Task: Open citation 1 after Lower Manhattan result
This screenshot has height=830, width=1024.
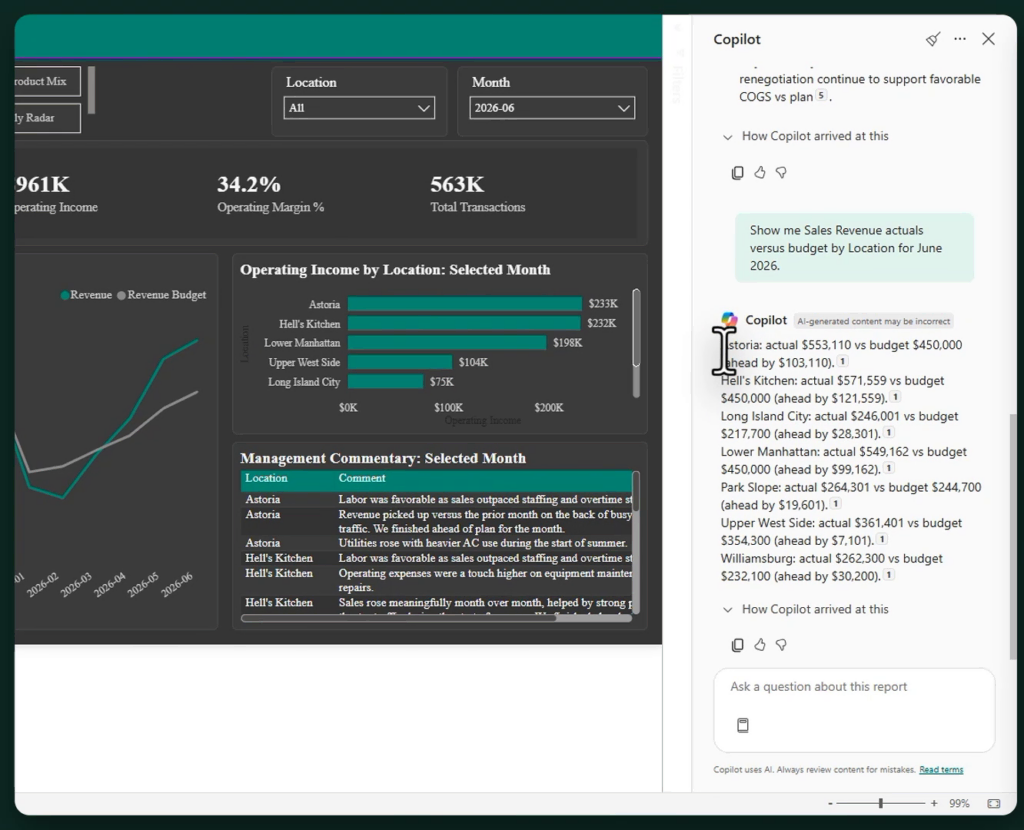Action: pyautogui.click(x=889, y=468)
